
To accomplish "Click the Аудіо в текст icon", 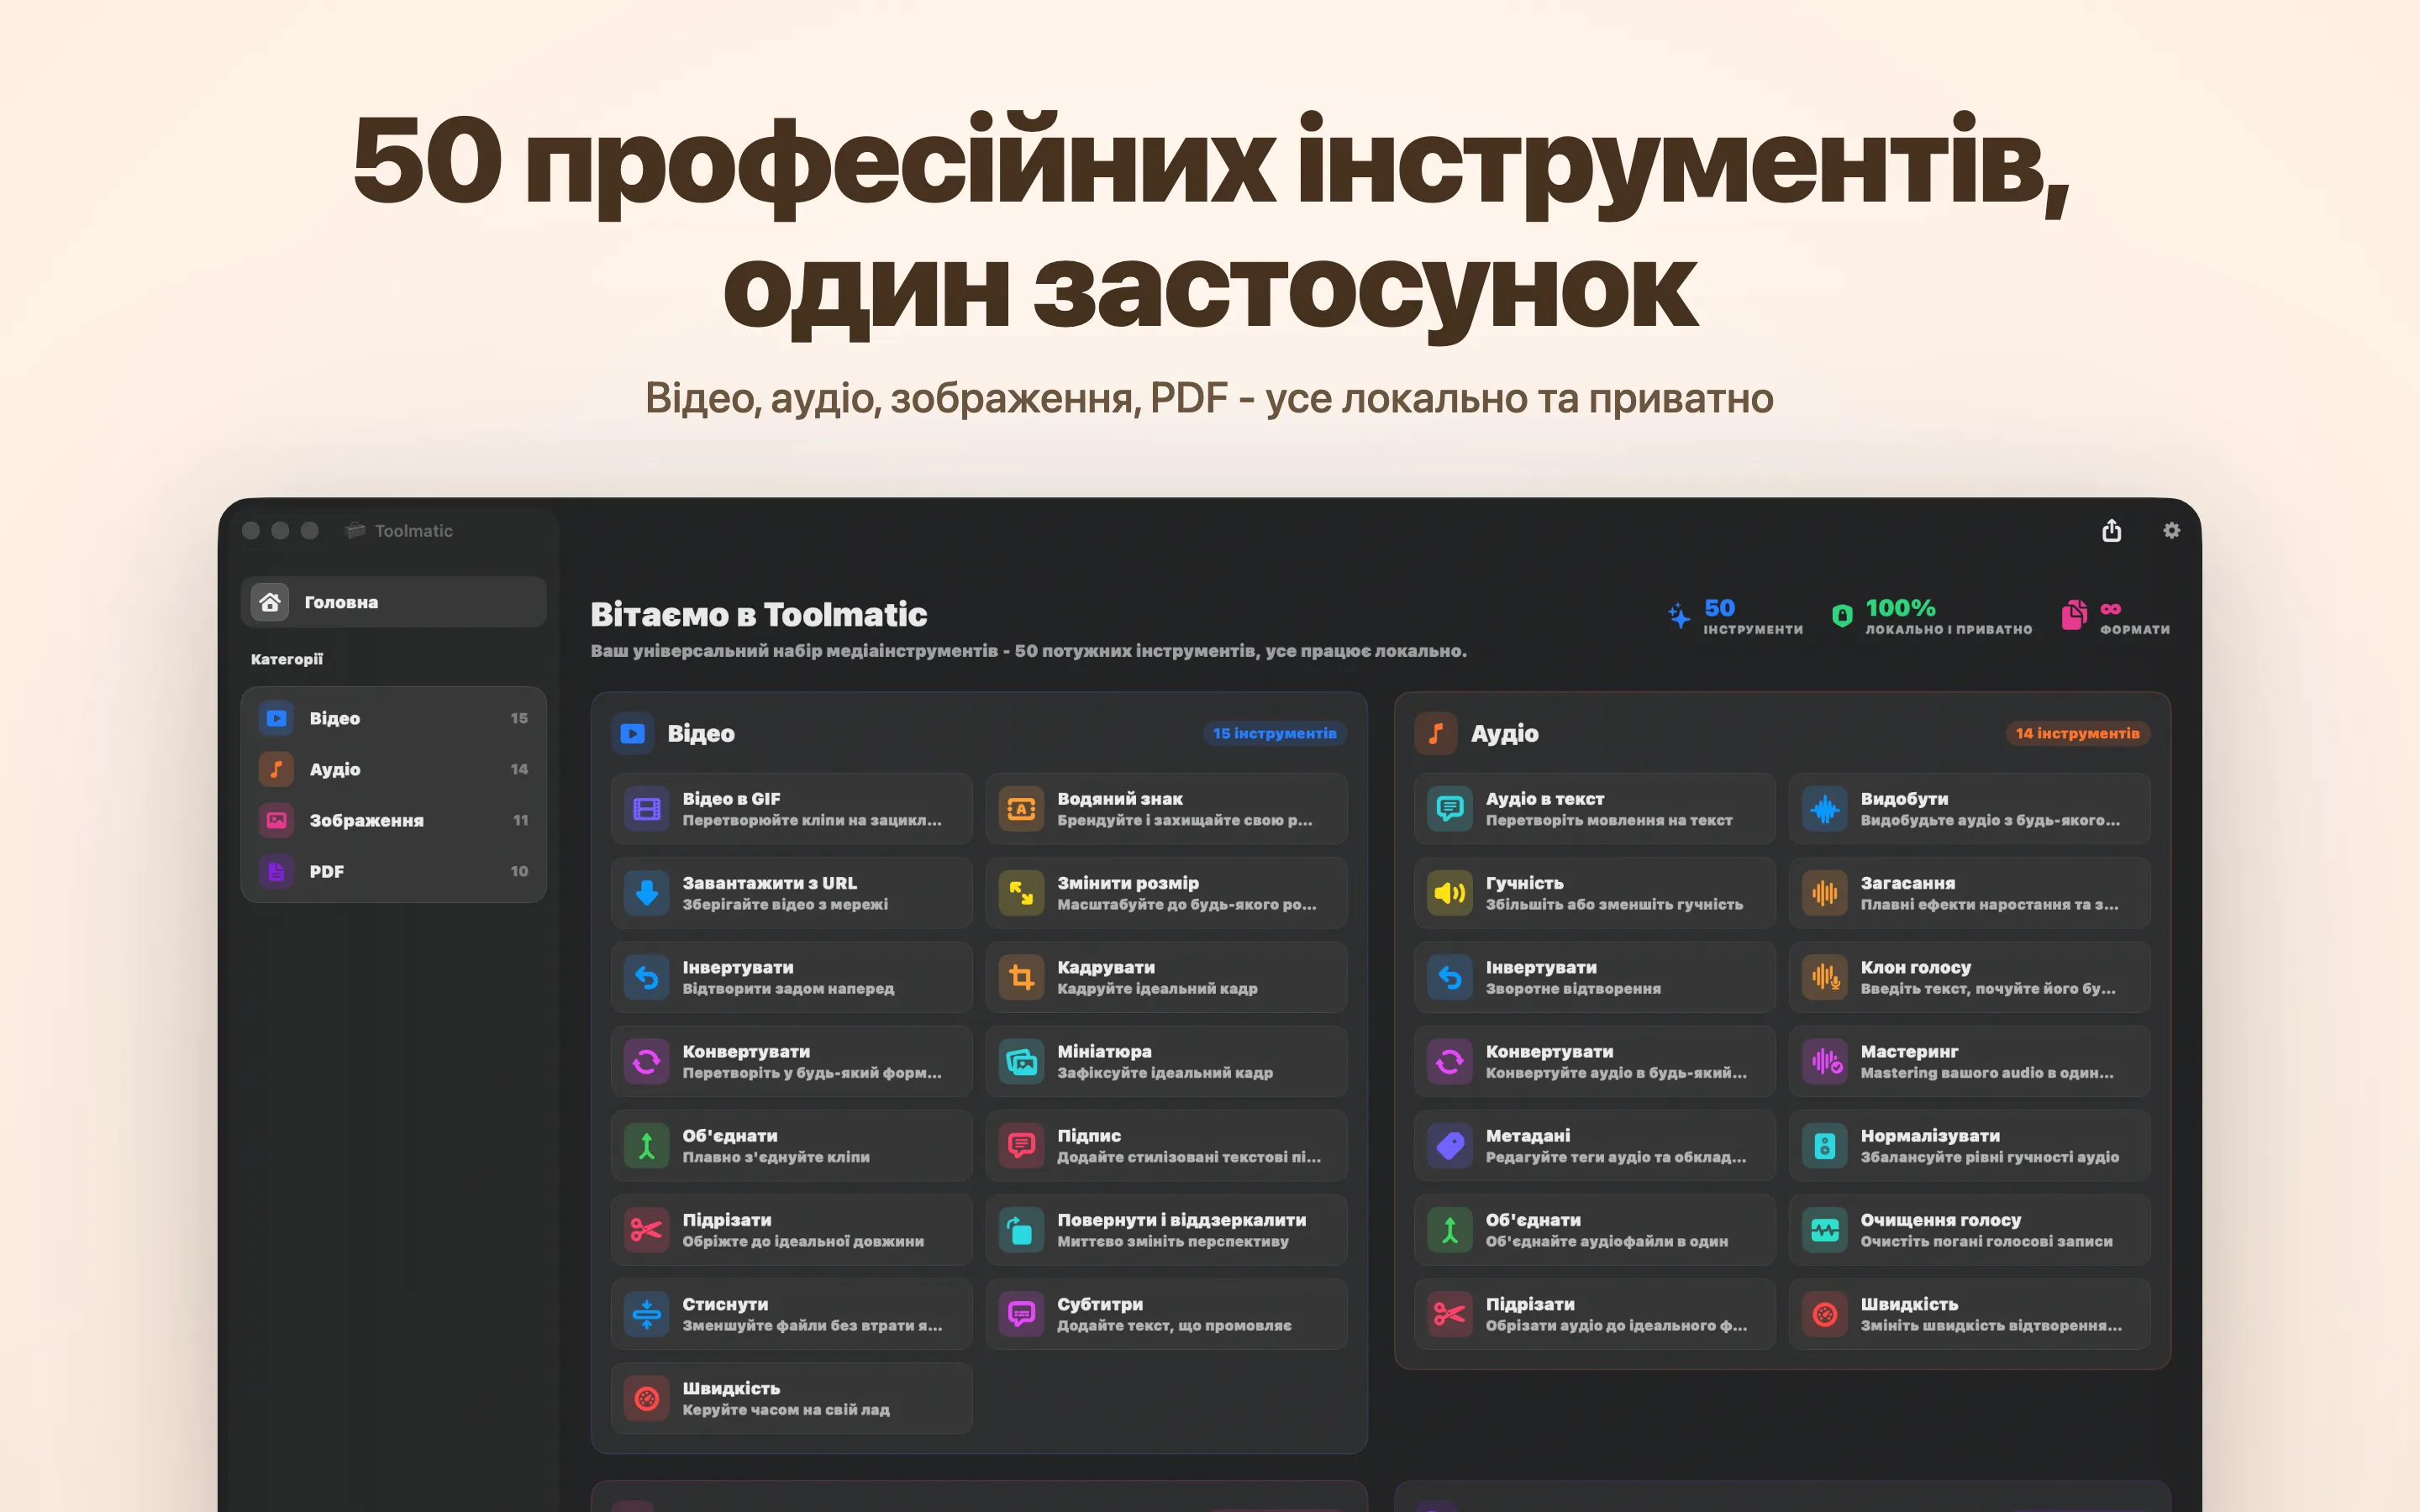I will (1450, 809).
